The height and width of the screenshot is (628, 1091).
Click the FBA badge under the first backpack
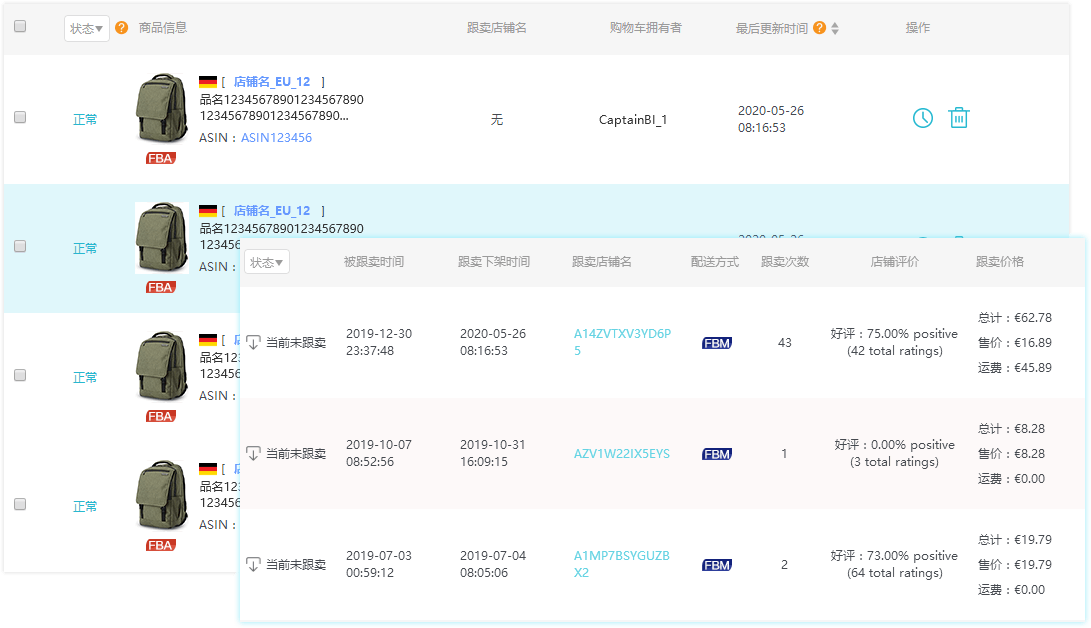(160, 158)
